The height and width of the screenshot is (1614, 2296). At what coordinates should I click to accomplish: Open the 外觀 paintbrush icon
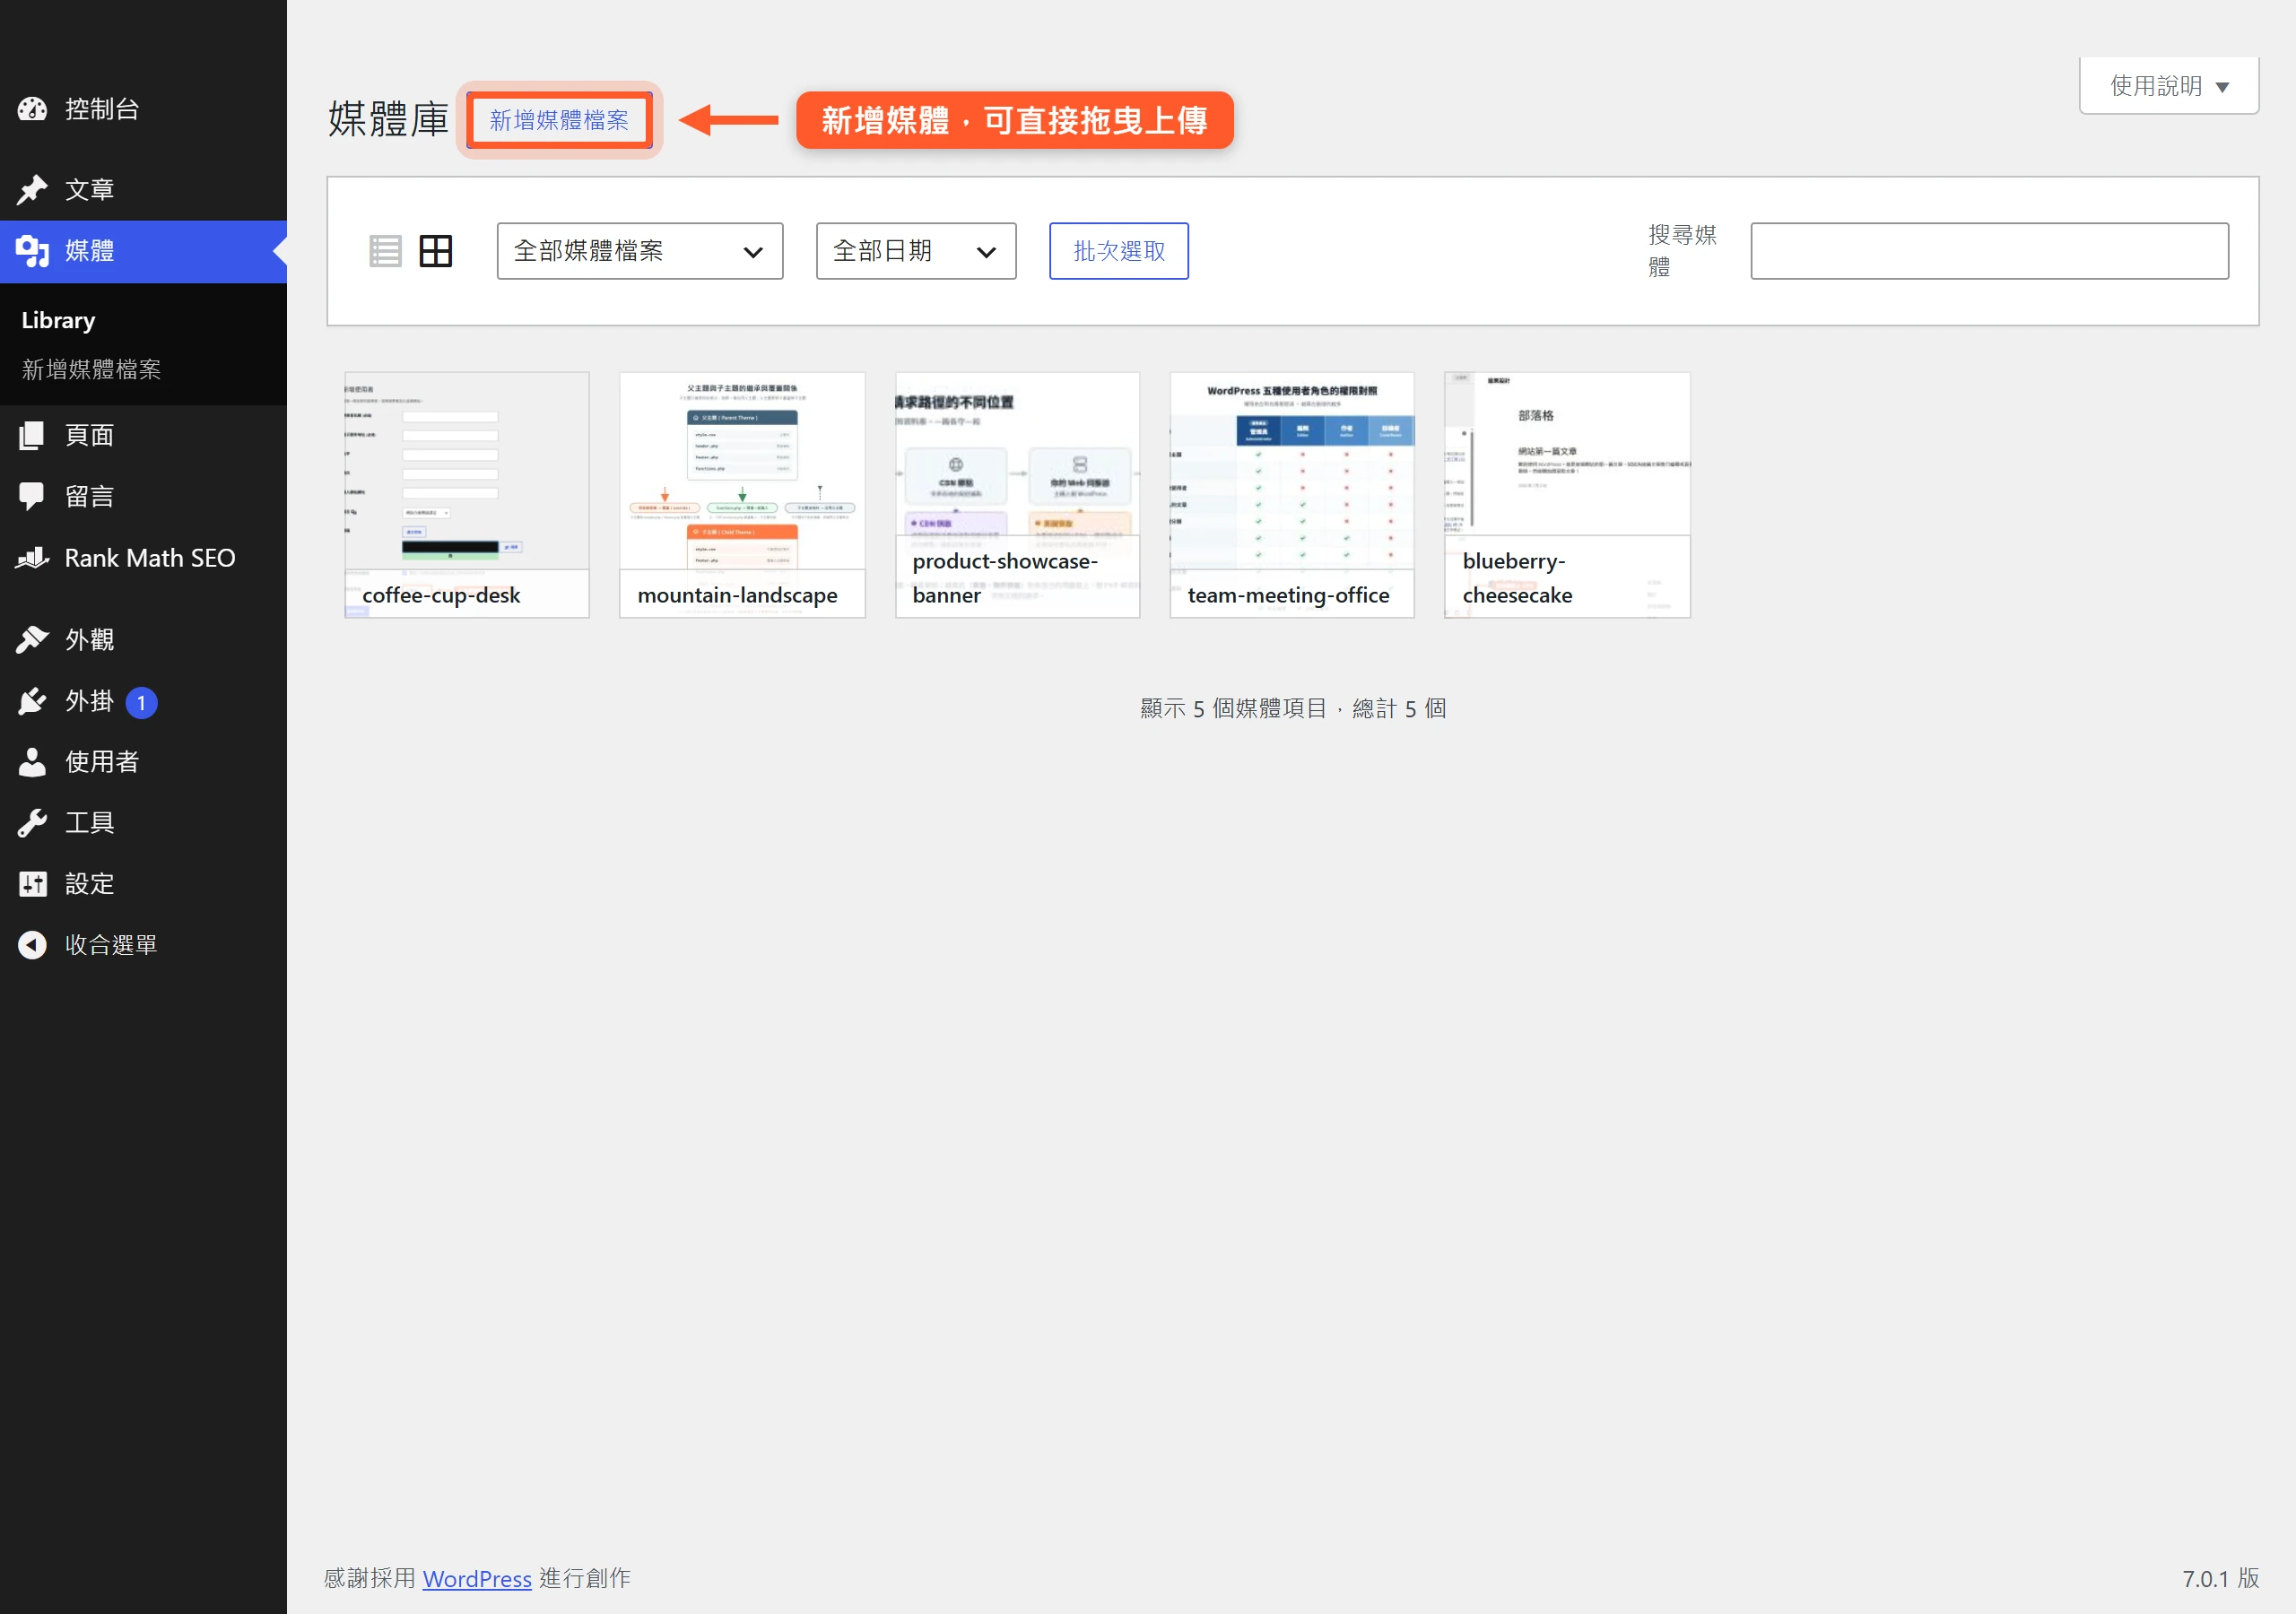[x=32, y=639]
